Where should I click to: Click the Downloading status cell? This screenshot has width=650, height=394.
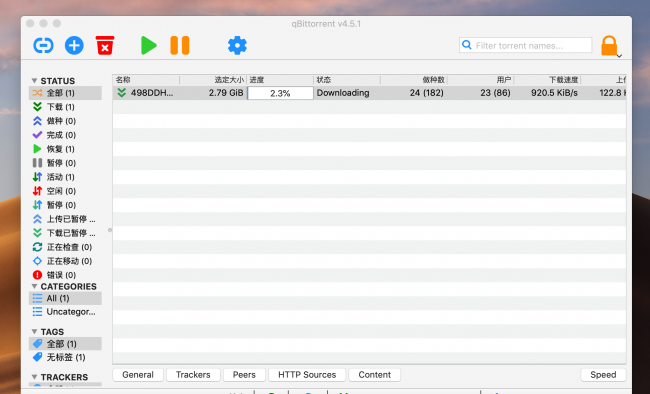(x=343, y=93)
